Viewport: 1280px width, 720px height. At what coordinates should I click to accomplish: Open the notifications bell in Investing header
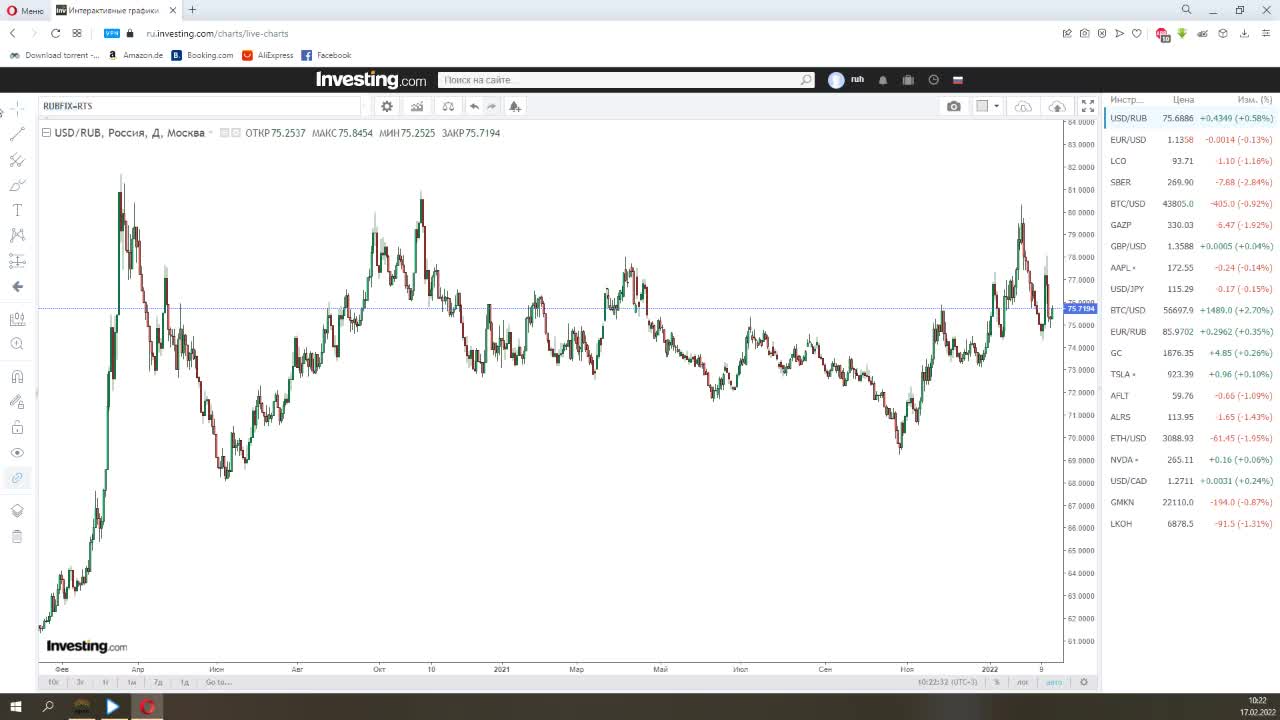tap(883, 80)
